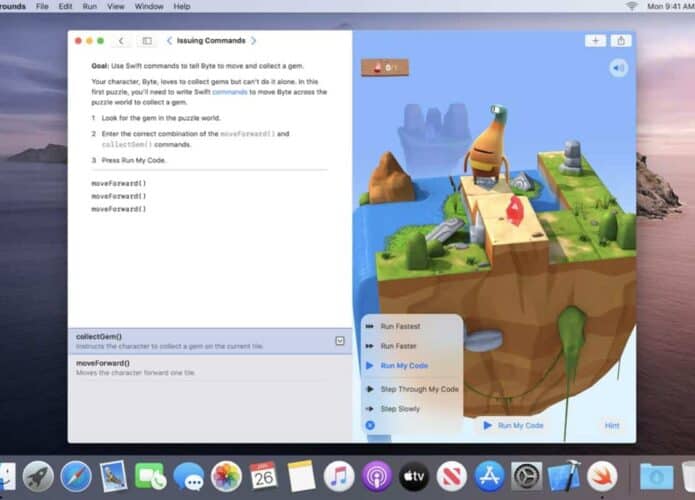Viewport: 695px width, 500px height.
Task: Open Photos from the dock
Action: pyautogui.click(x=226, y=477)
